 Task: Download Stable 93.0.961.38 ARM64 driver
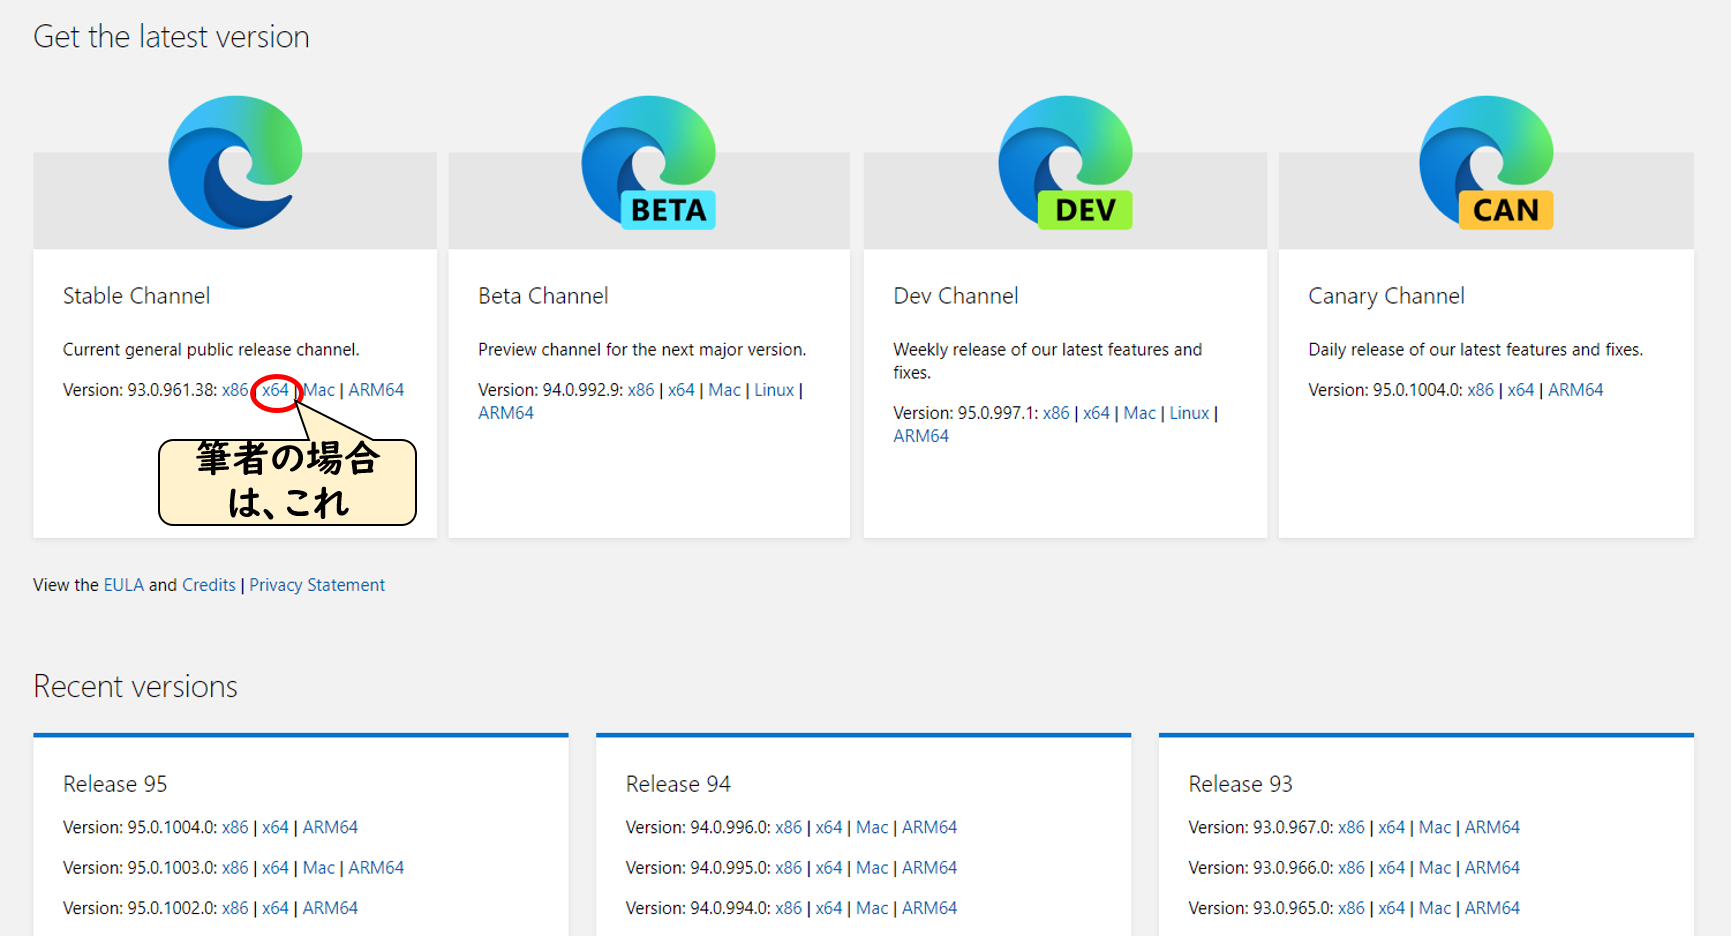[376, 390]
